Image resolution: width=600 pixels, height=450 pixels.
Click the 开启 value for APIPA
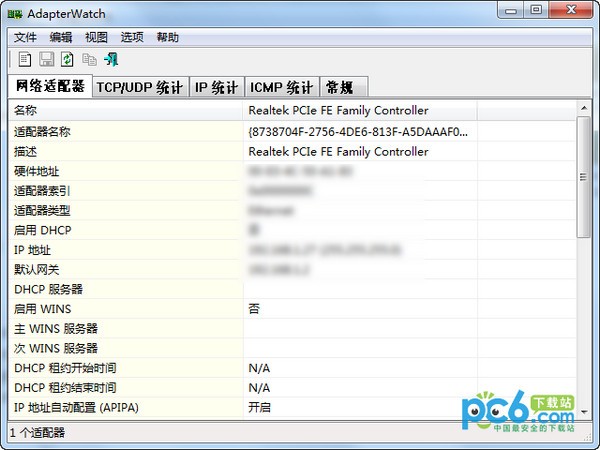[259, 408]
